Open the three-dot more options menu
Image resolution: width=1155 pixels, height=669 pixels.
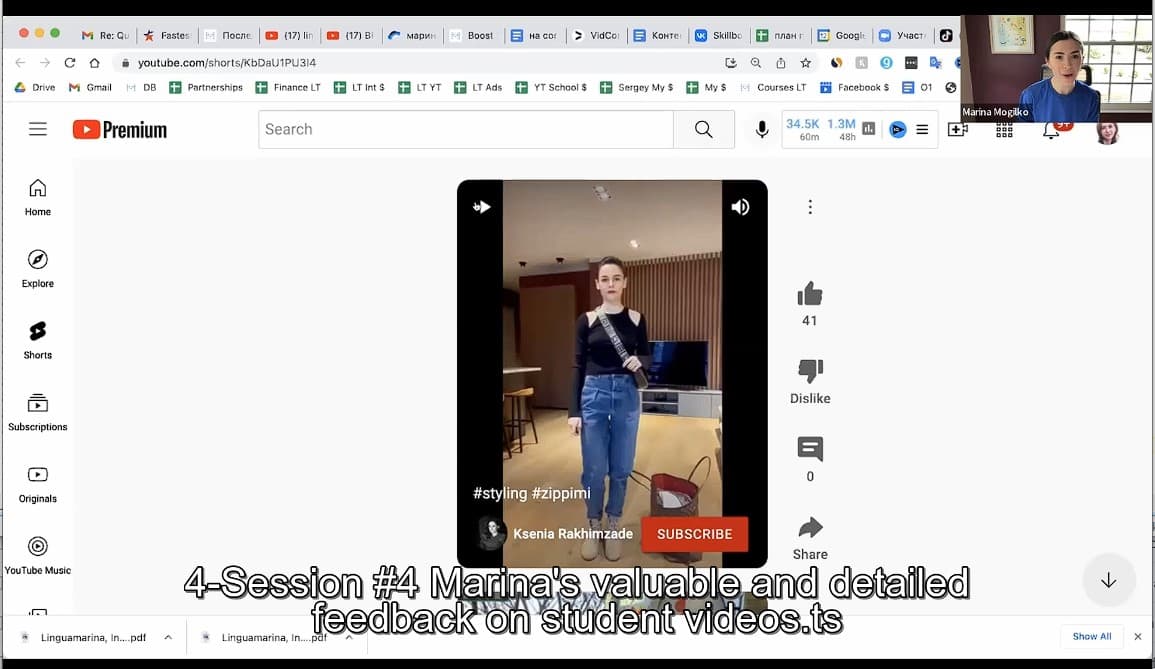(809, 207)
